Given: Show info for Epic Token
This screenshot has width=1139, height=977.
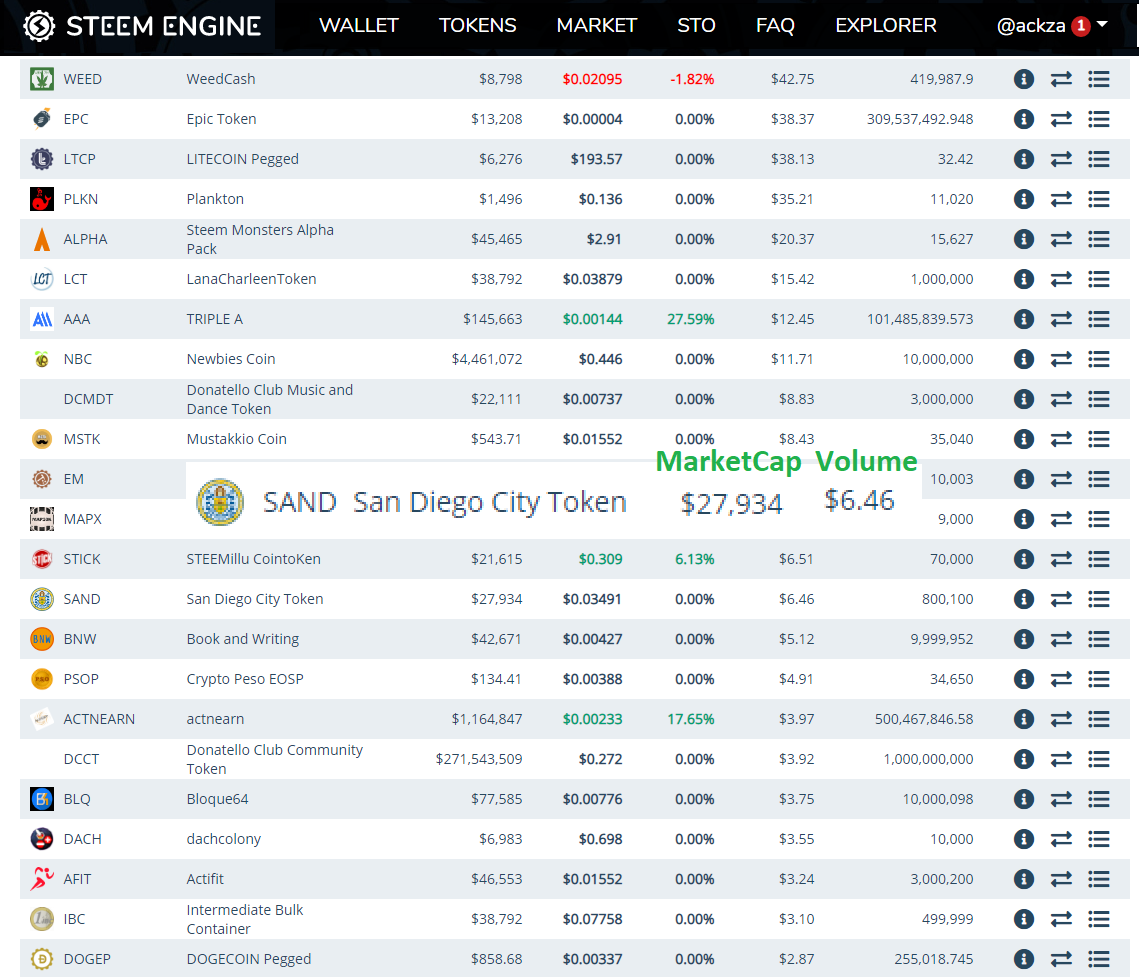Looking at the screenshot, I should (x=1024, y=119).
